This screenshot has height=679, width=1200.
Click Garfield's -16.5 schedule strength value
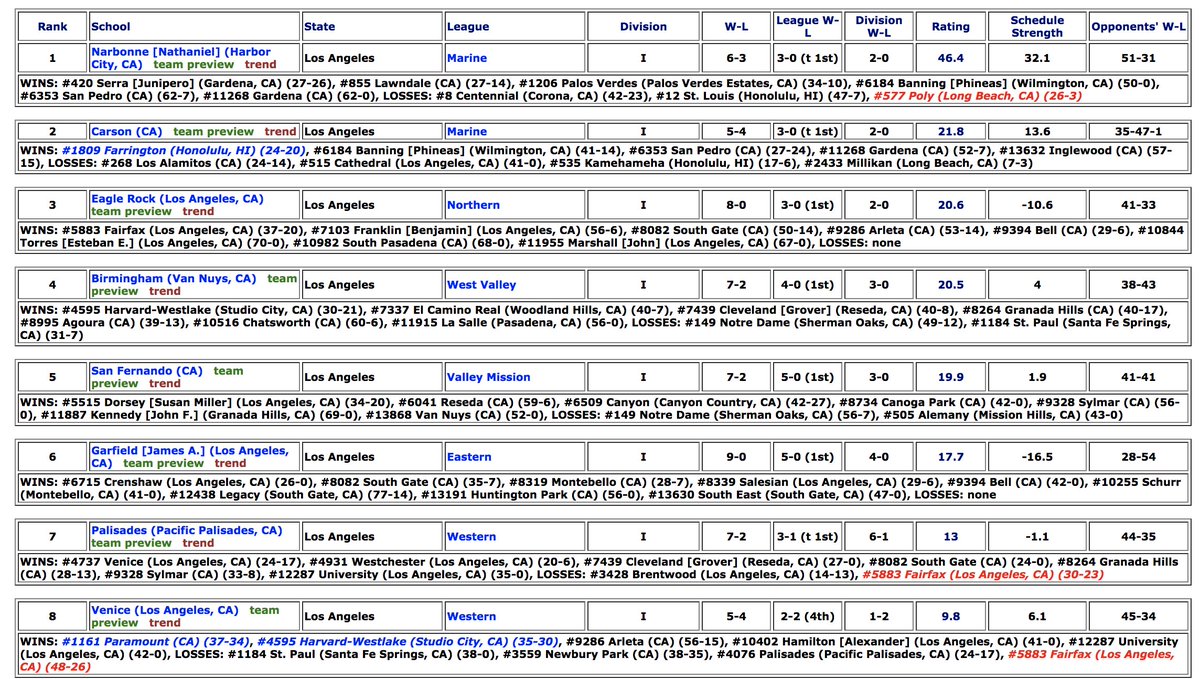point(1037,457)
